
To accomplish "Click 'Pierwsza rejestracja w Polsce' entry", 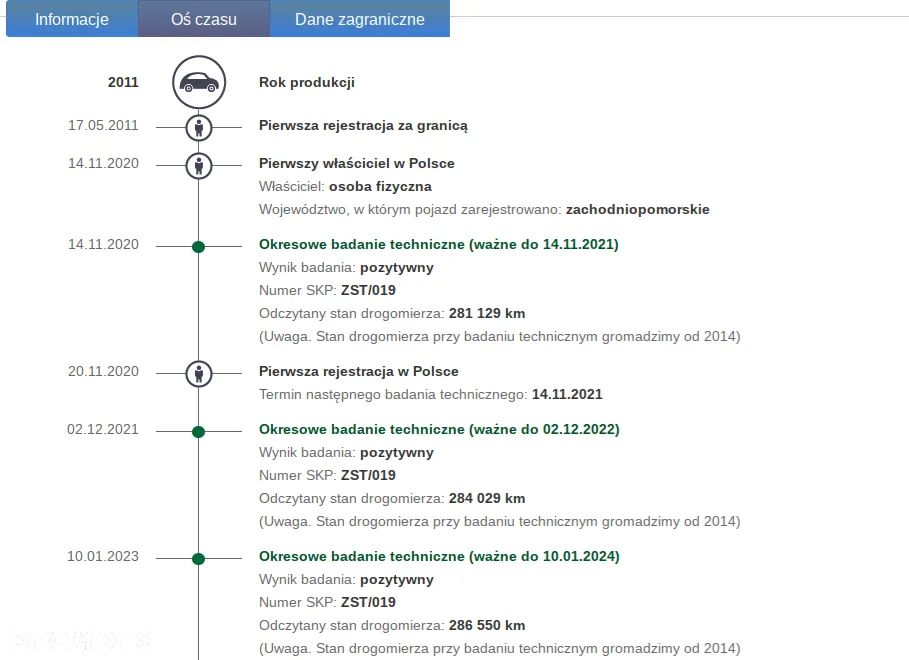I will point(358,371).
